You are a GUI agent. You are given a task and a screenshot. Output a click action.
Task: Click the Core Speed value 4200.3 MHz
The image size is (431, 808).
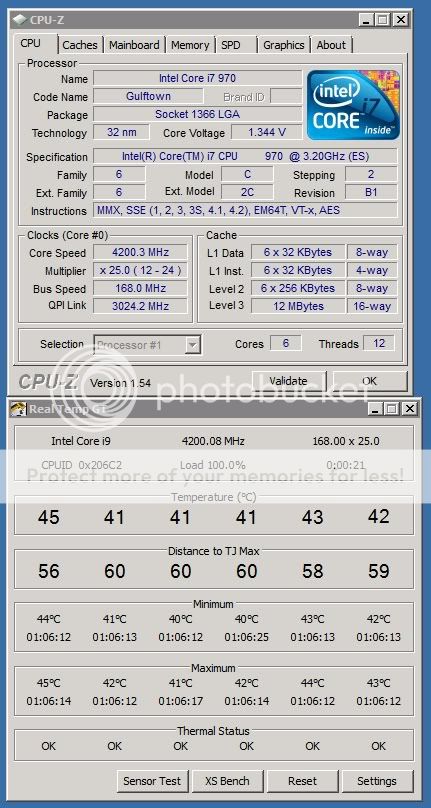pos(140,252)
